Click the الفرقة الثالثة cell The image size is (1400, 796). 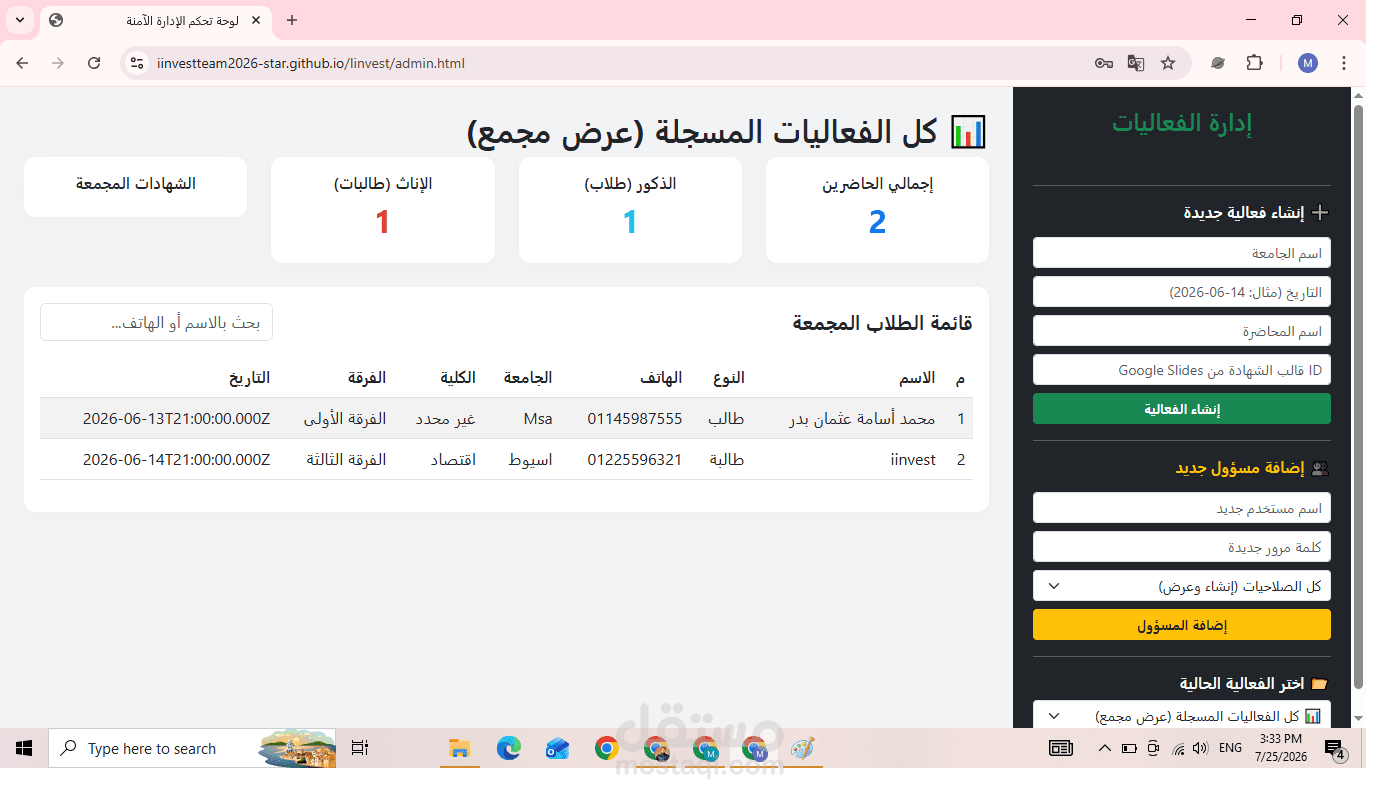click(344, 460)
